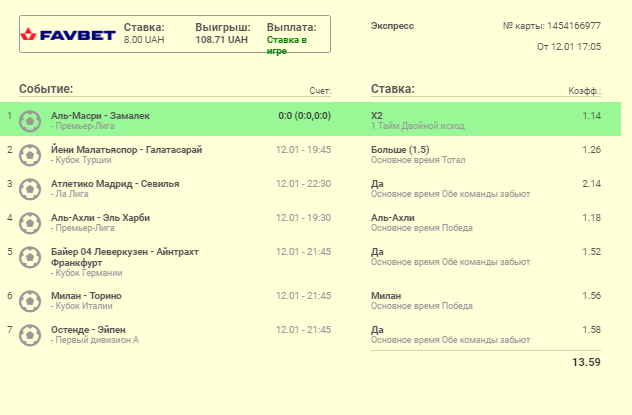632x415 pixels.
Task: Select the Остенде - Эйпен match name
Action: pos(88,330)
